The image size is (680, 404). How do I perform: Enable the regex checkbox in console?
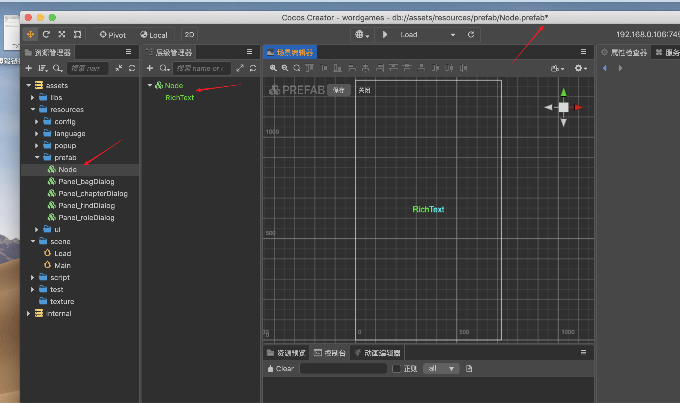click(396, 369)
